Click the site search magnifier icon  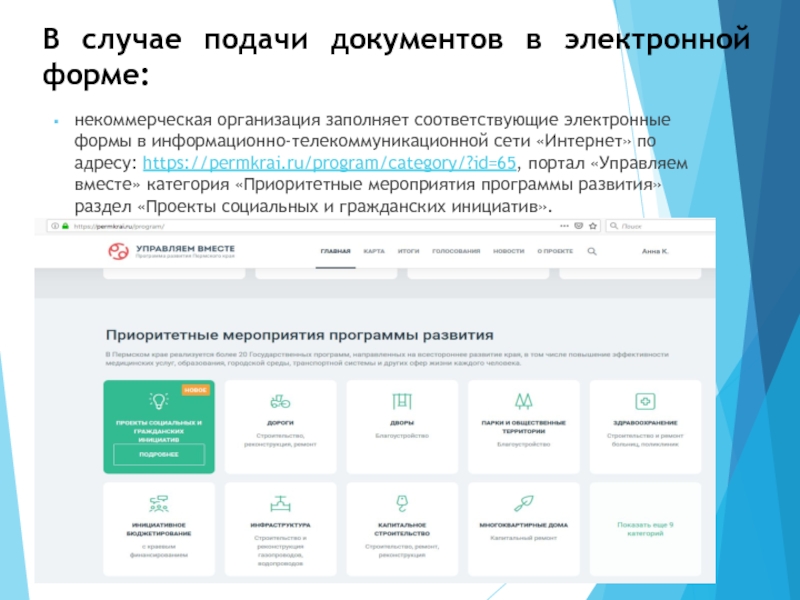click(x=592, y=252)
